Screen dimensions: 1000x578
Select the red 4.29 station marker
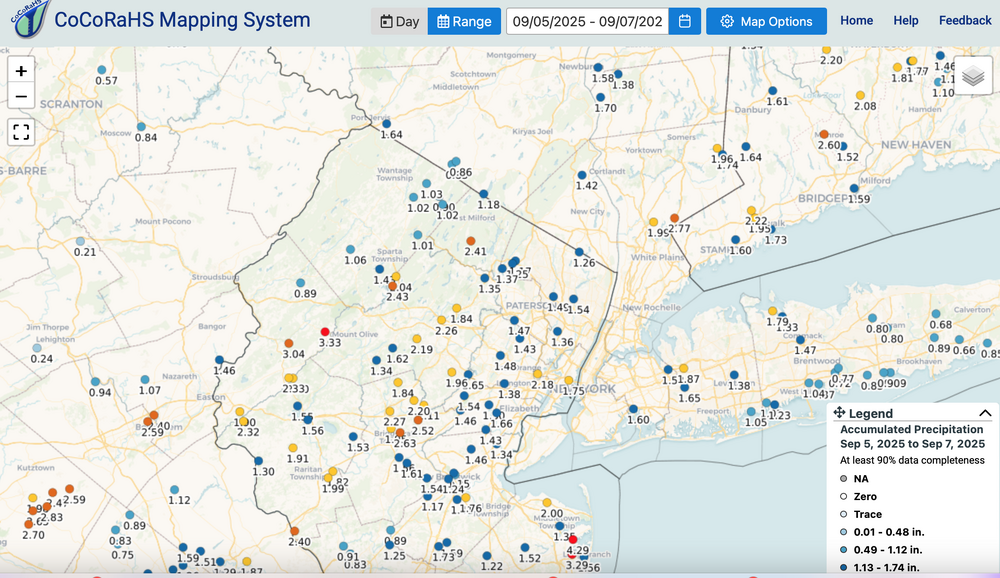pos(573,540)
